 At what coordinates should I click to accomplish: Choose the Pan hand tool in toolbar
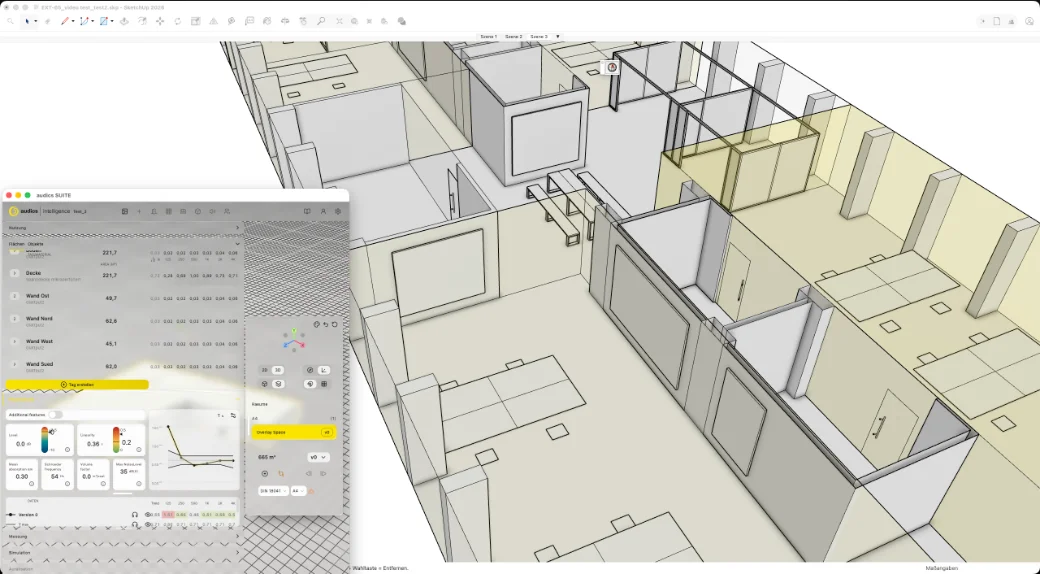coord(303,21)
